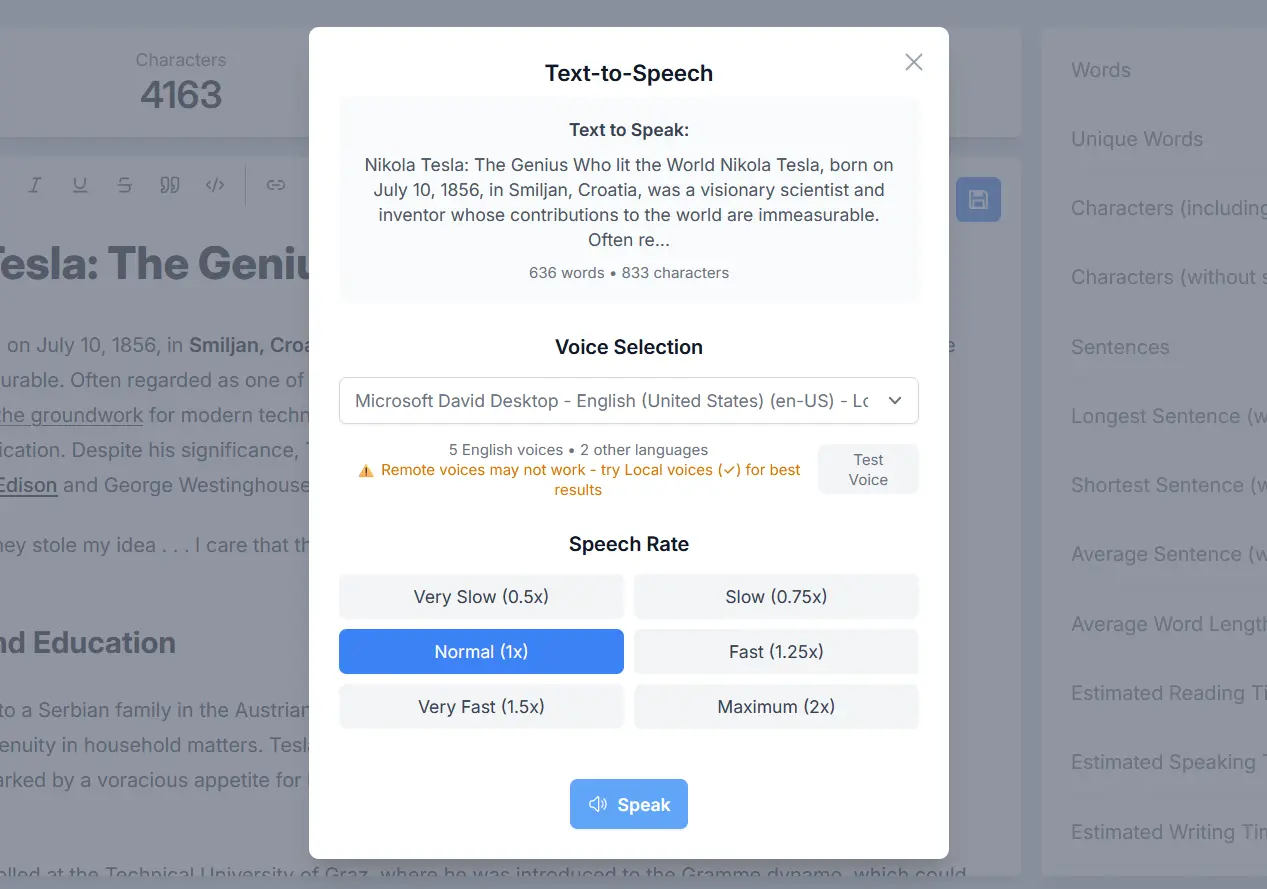
Task: Choose the Maximum (2x) speech rate
Action: pyautogui.click(x=776, y=706)
